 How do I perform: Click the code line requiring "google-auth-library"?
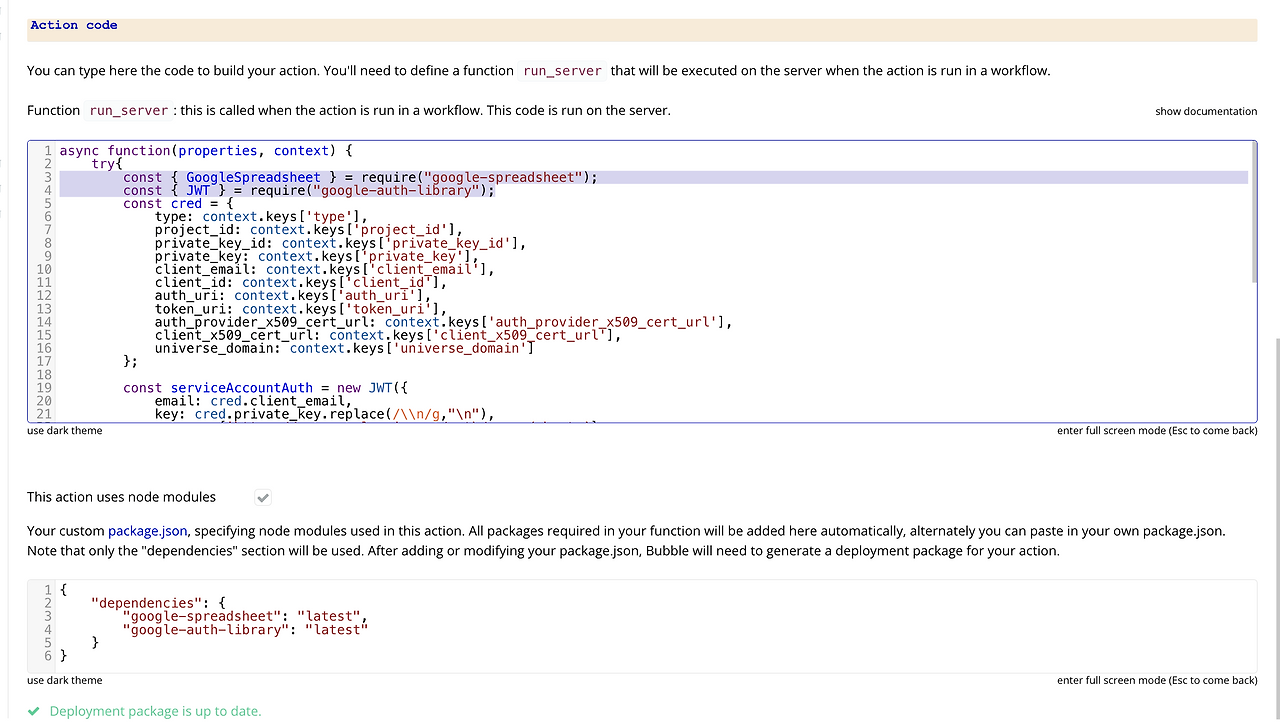coord(309,190)
